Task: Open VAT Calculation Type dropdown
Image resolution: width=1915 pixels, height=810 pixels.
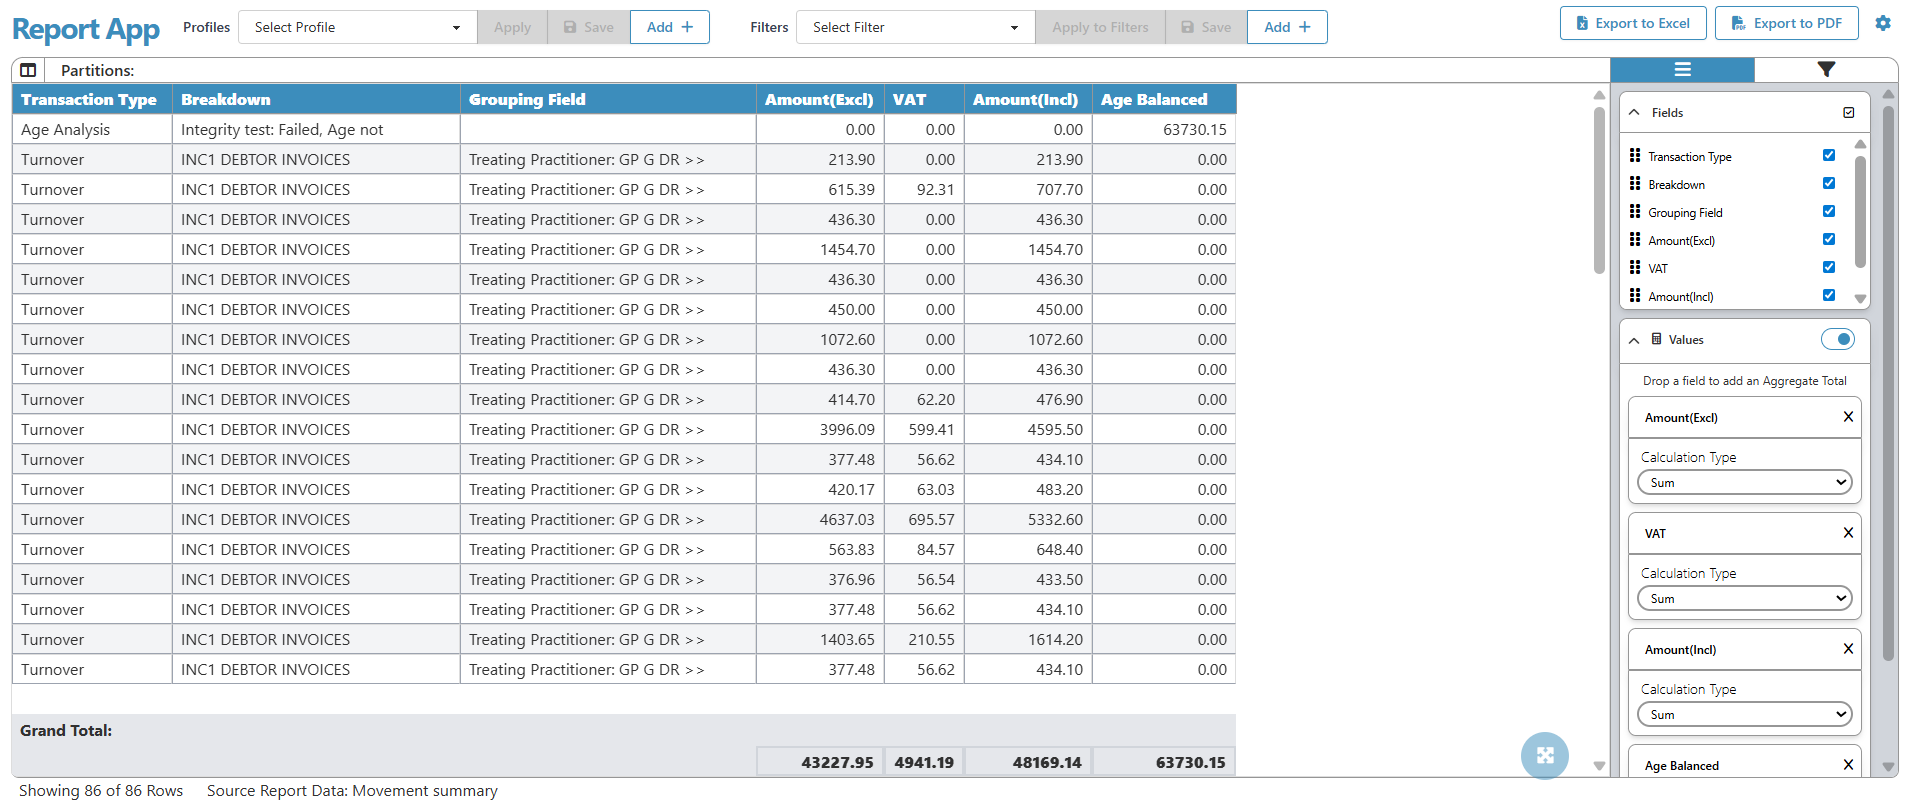Action: (x=1745, y=599)
